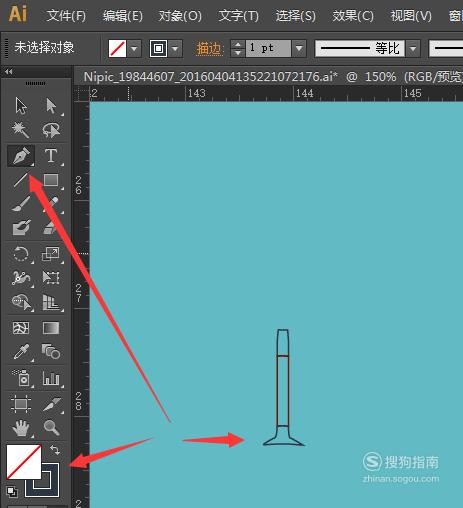This screenshot has height=508, width=463.
Task: Select the Line Segment tool
Action: 21,180
